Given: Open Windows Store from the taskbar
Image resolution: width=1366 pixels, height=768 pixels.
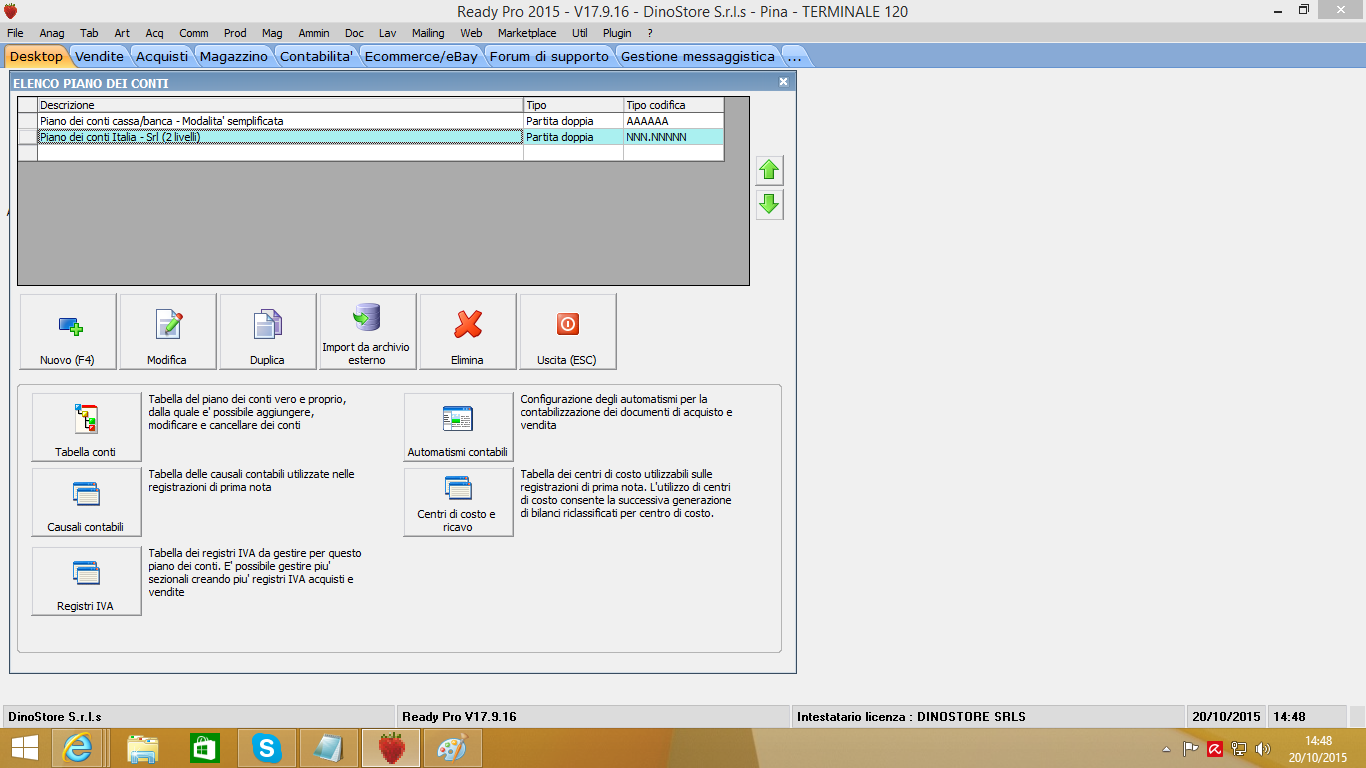Looking at the screenshot, I should [x=204, y=748].
